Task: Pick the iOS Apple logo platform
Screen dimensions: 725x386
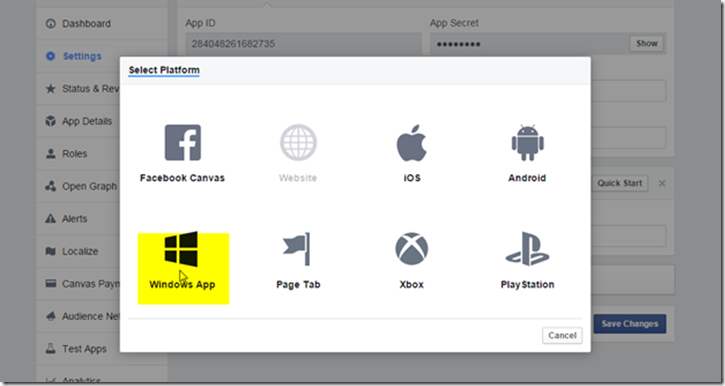Action: [412, 143]
